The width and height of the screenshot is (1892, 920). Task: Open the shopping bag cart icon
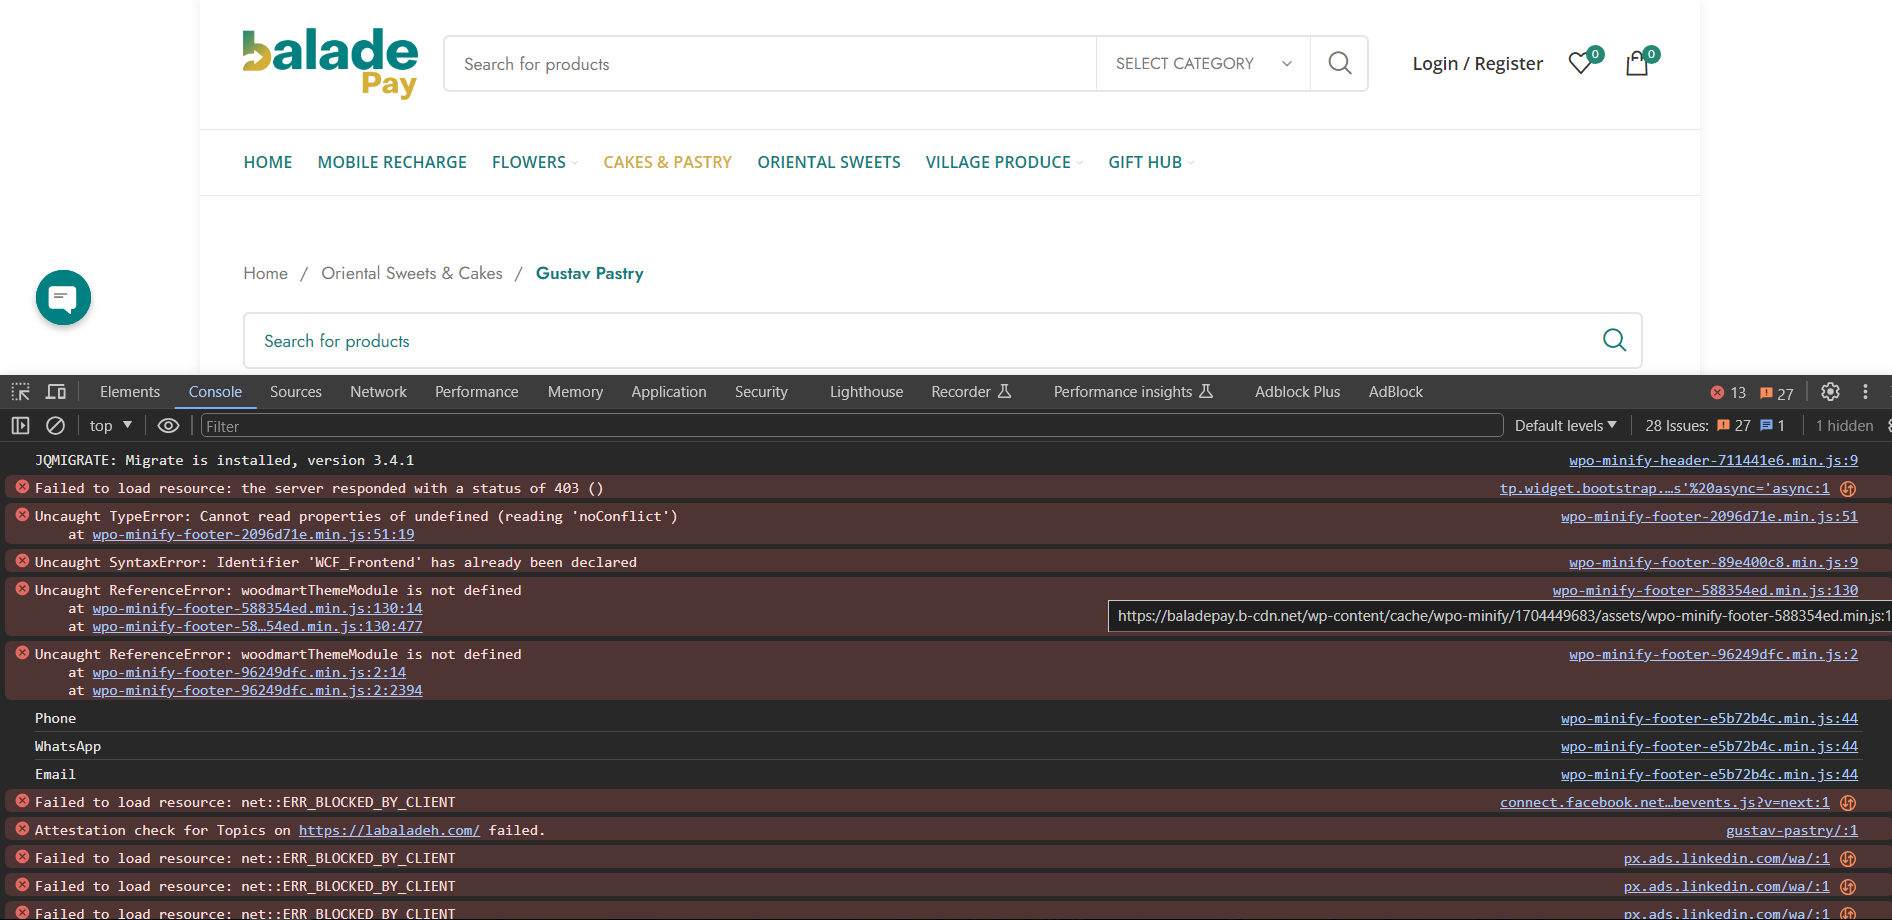click(1637, 63)
